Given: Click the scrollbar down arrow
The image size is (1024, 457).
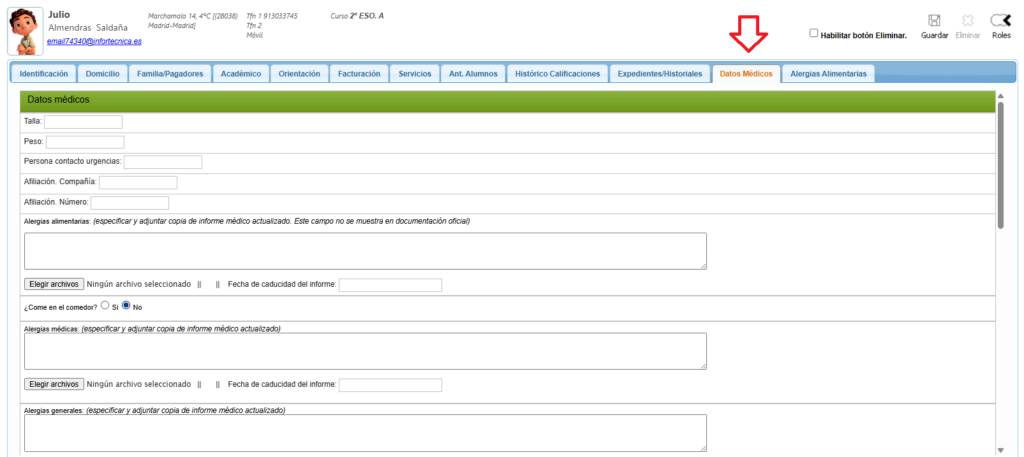Looking at the screenshot, I should click(x=1001, y=449).
